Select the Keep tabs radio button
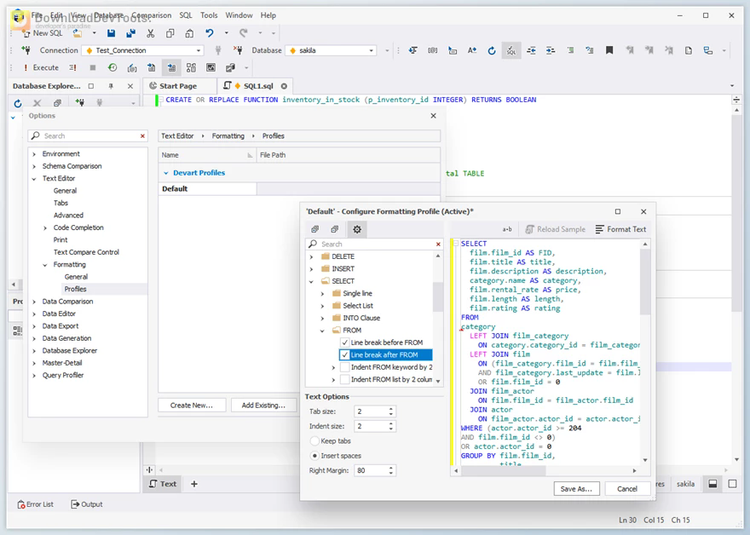Screen dimensions: 750x535 (314, 441)
